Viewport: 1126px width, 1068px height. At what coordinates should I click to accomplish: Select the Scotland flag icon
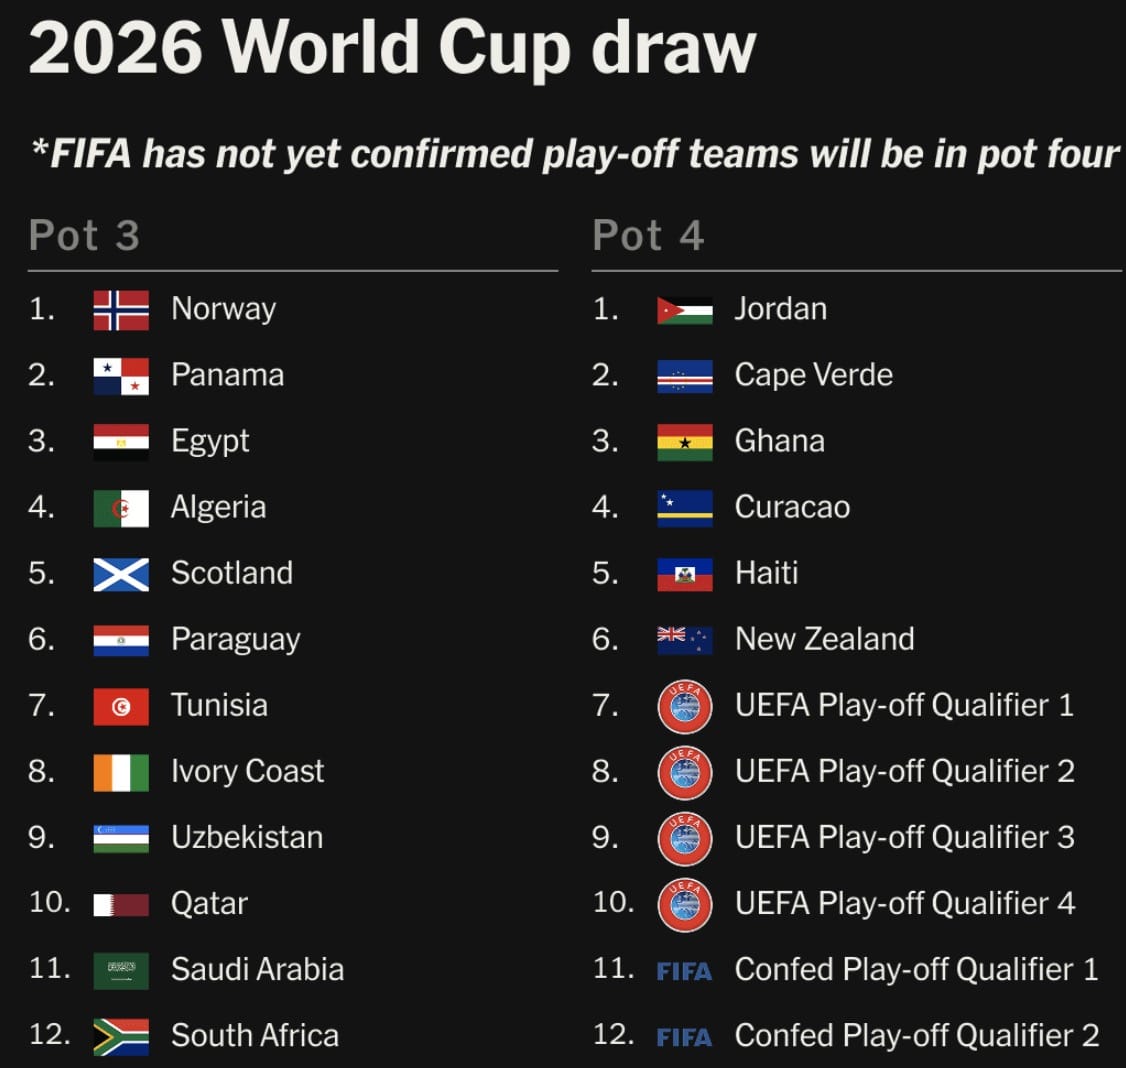121,574
